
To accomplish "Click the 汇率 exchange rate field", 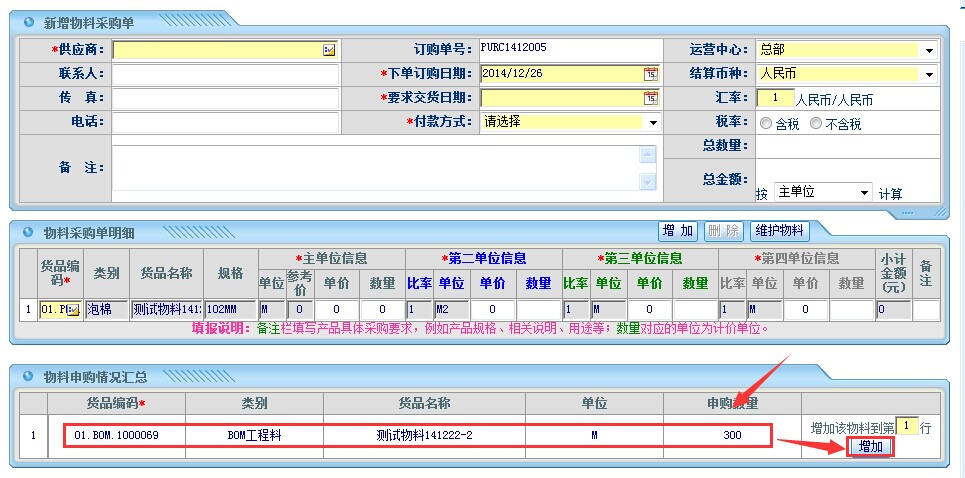I will [x=775, y=98].
